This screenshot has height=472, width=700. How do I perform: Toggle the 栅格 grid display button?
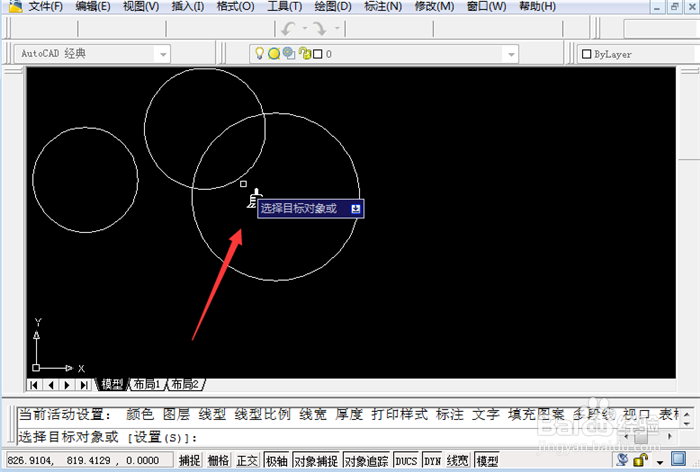(x=218, y=460)
